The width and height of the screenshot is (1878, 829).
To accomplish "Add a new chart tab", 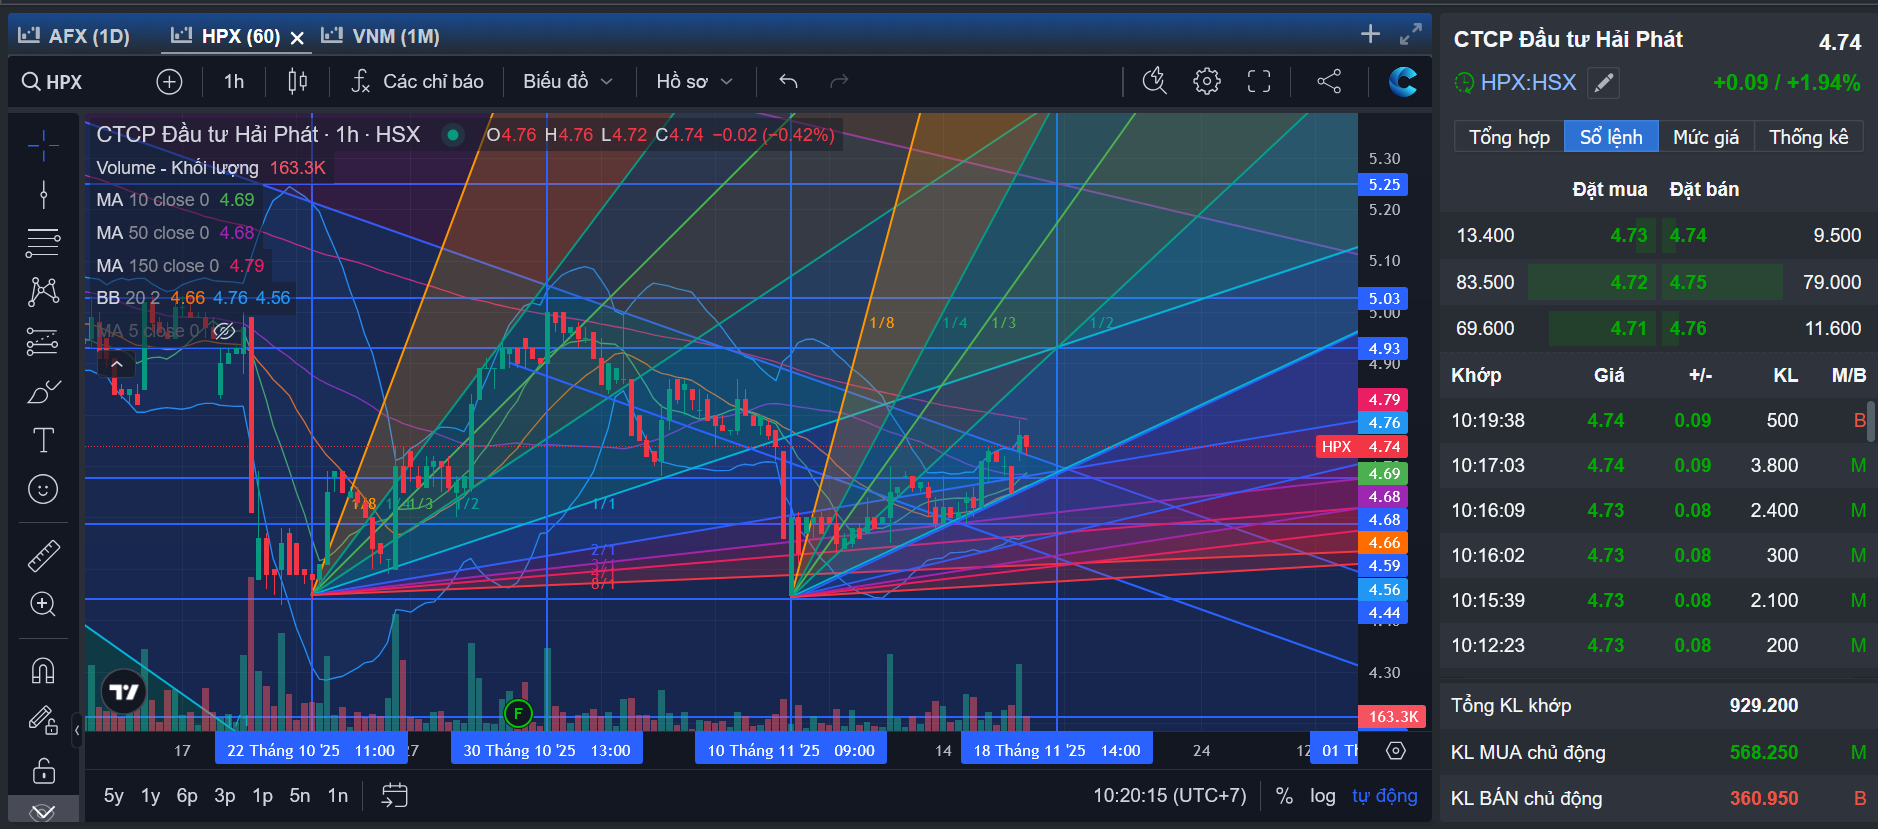I will pyautogui.click(x=1370, y=35).
